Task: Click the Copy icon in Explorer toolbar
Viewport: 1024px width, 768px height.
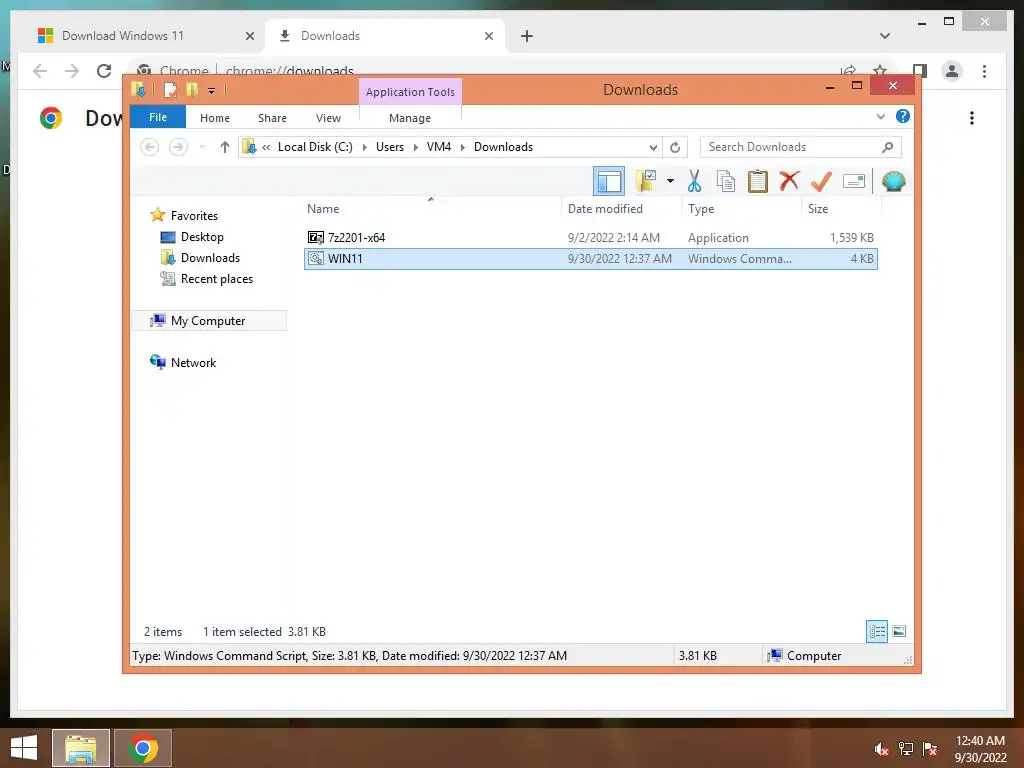Action: (x=726, y=182)
